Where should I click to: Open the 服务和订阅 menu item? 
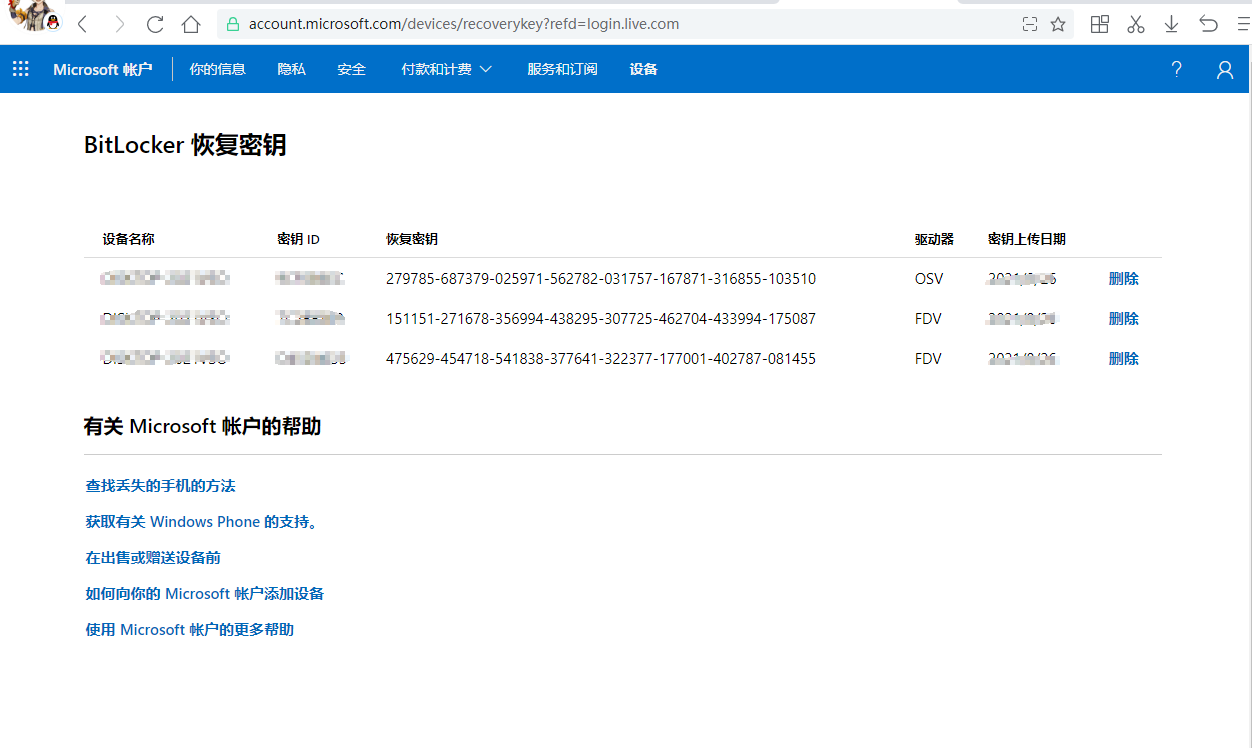point(563,69)
